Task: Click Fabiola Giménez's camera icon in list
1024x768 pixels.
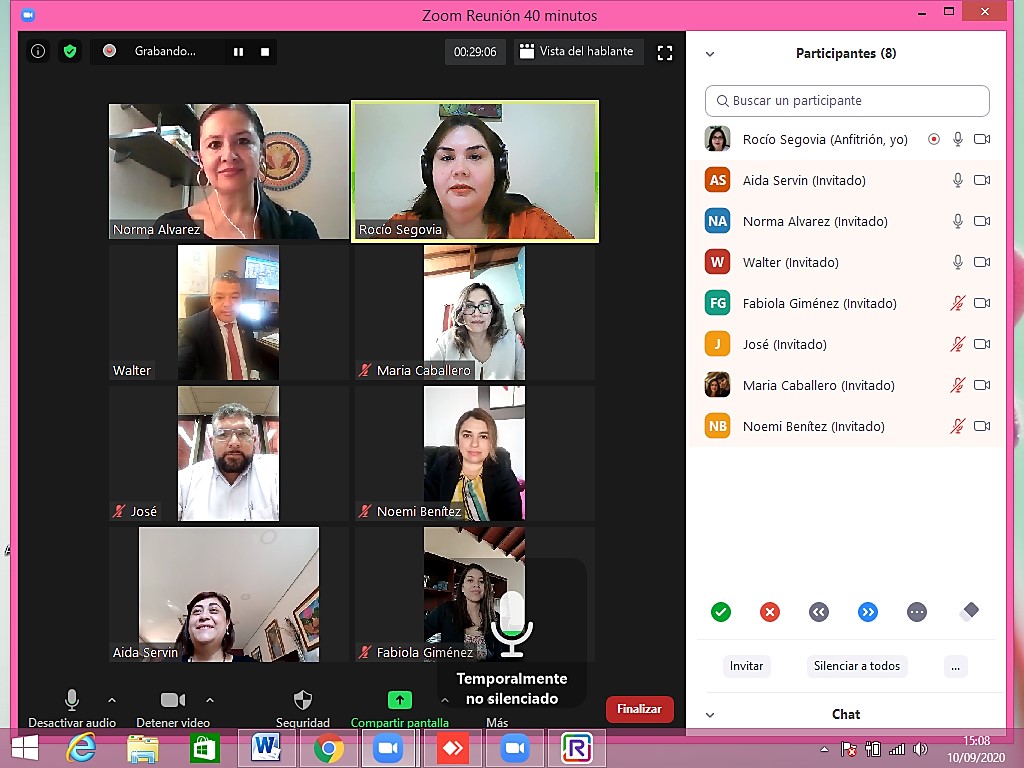Action: (x=982, y=303)
